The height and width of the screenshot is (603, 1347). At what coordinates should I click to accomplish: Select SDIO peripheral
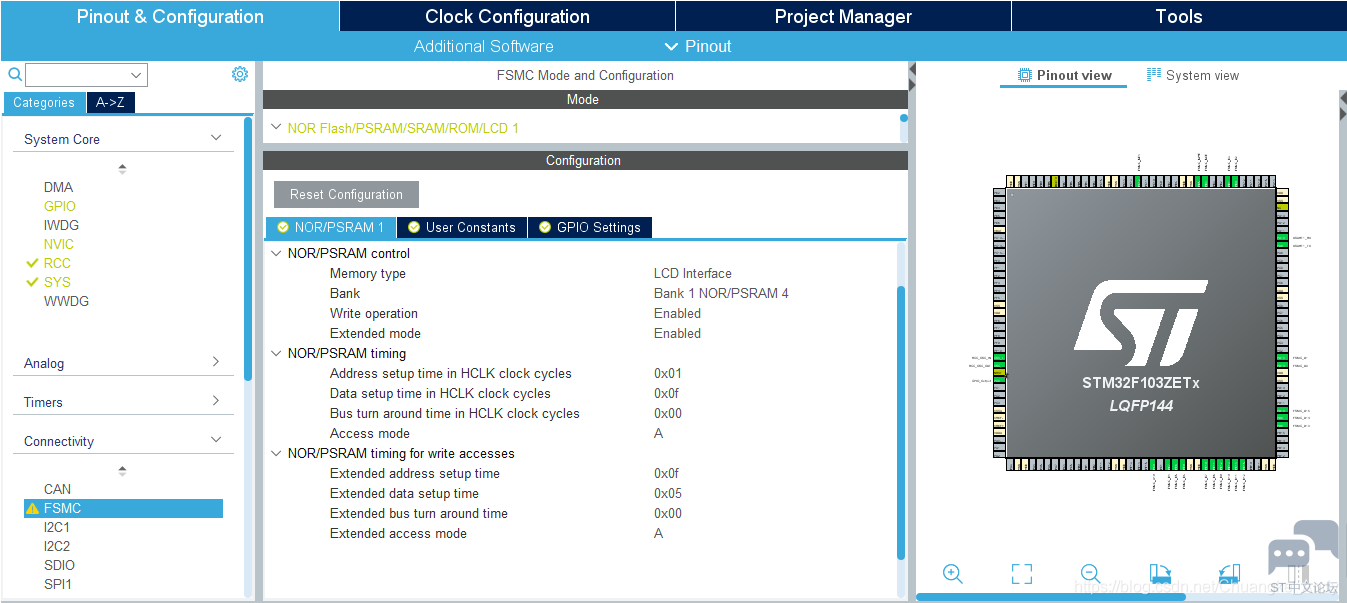pyautogui.click(x=59, y=565)
